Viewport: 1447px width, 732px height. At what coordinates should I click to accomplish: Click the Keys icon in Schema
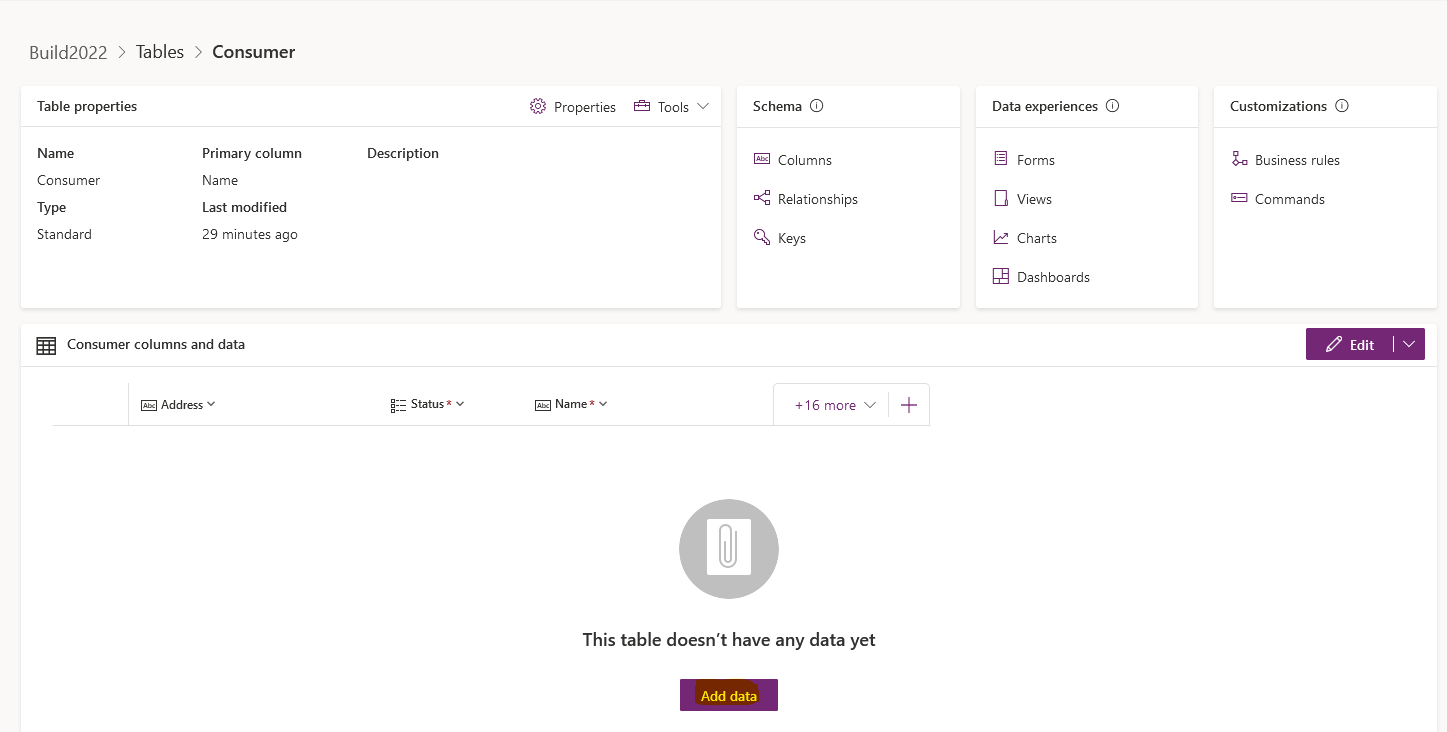point(762,238)
